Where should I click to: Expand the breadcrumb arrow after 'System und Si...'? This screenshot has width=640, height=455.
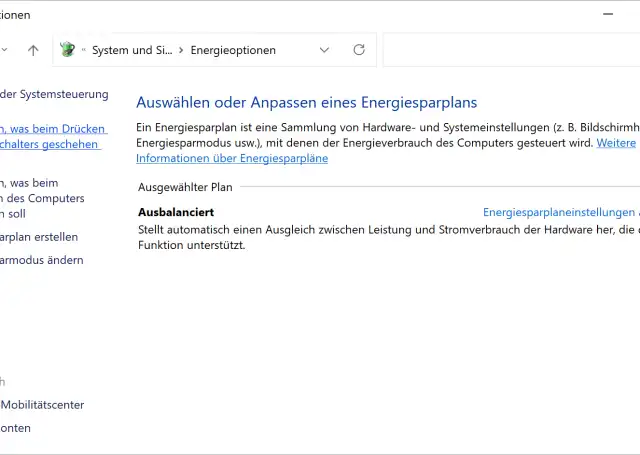pos(181,50)
